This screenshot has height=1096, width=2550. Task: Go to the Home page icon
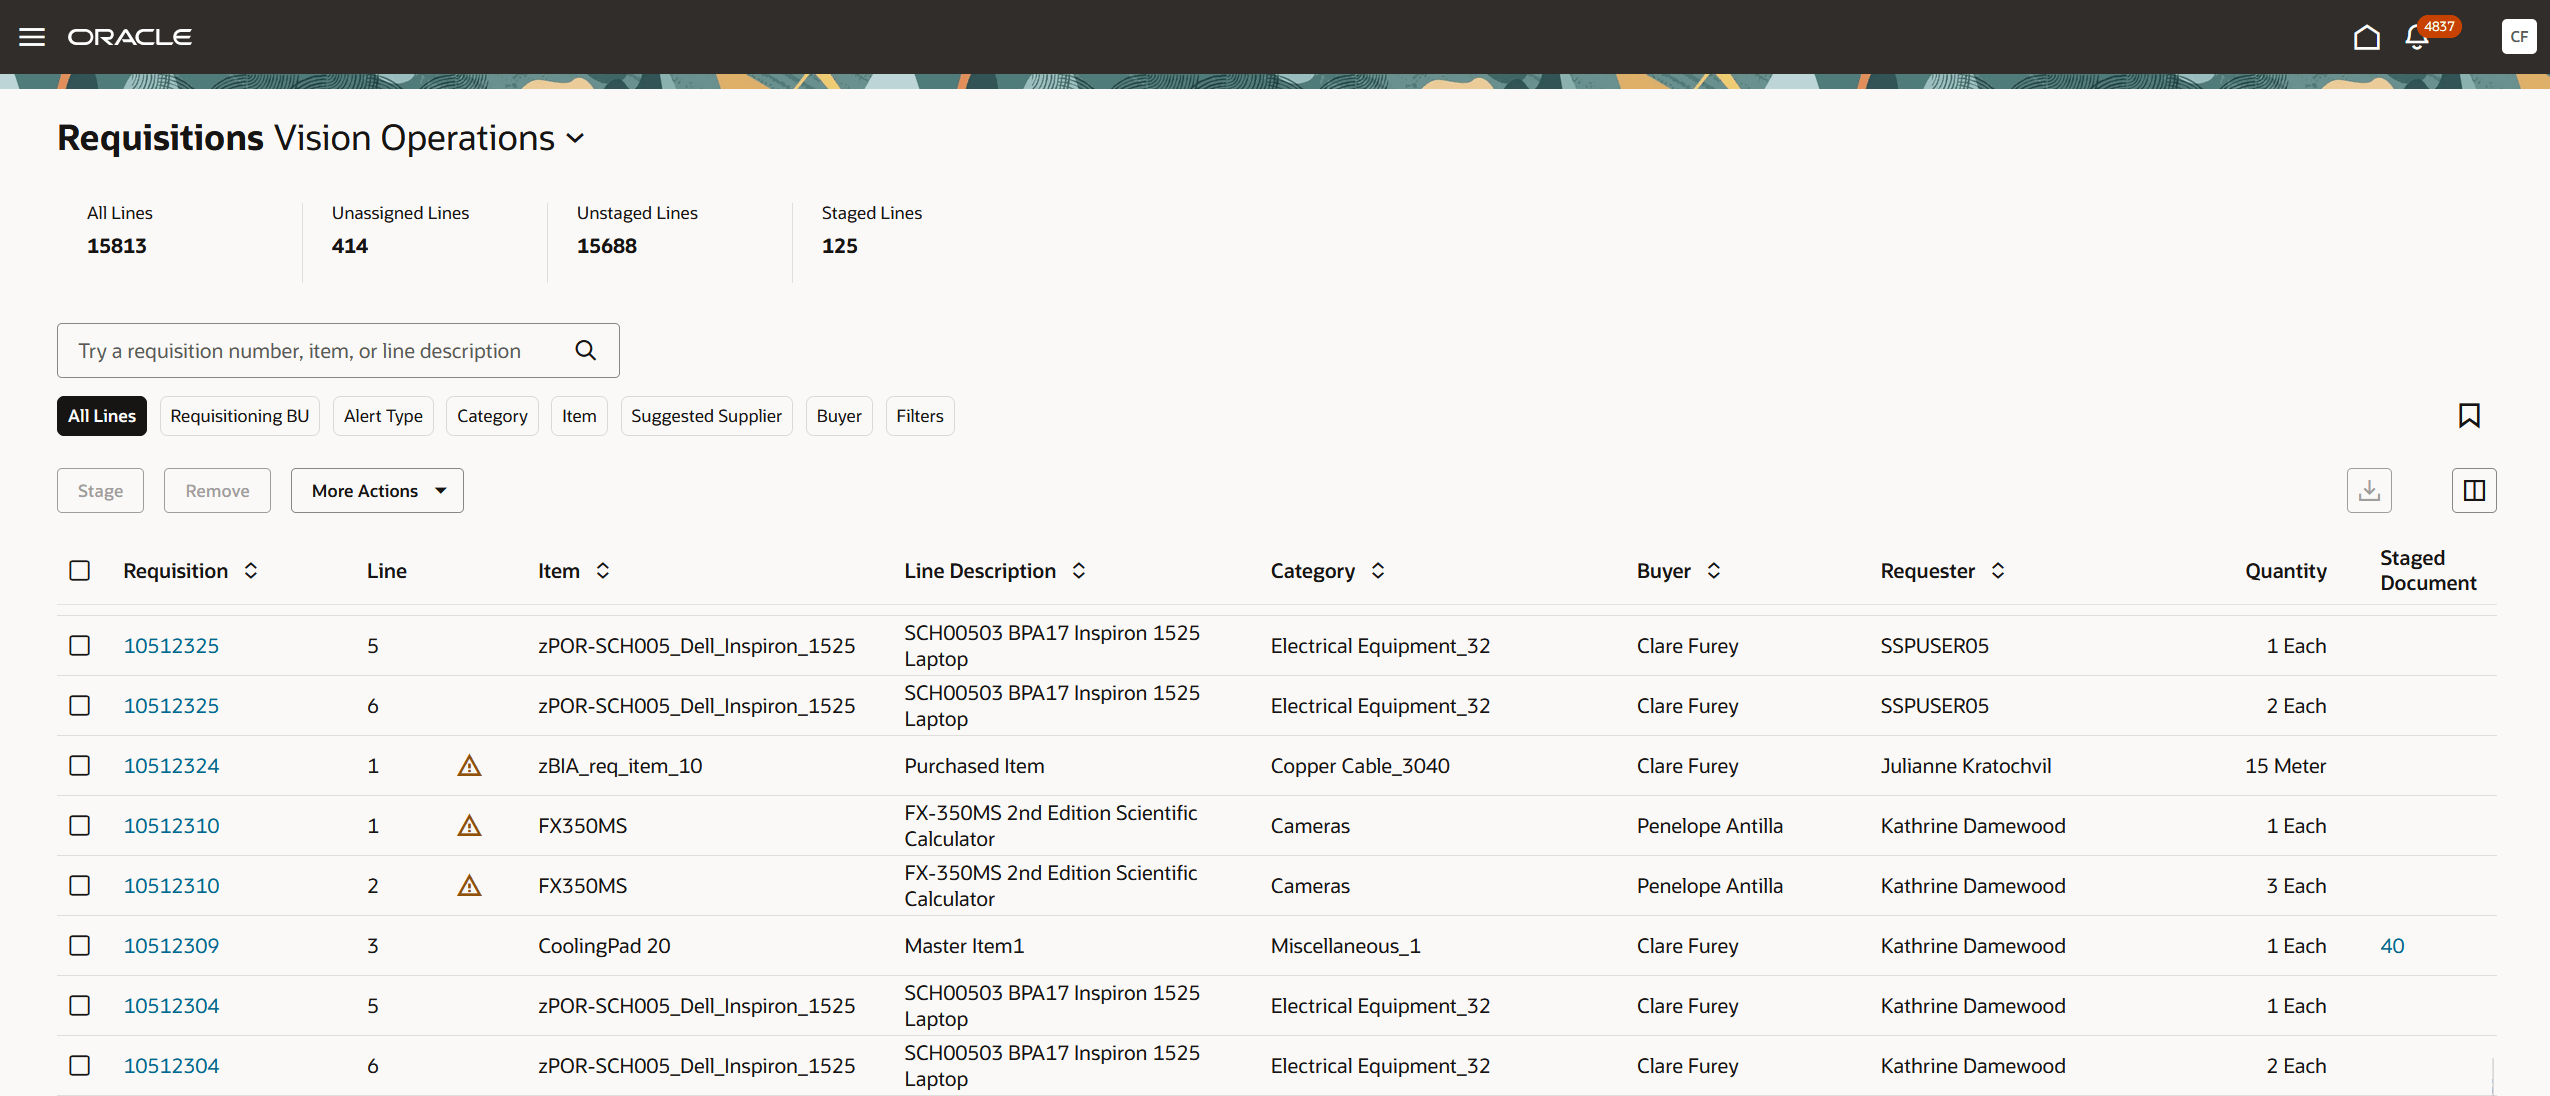pos(2366,37)
